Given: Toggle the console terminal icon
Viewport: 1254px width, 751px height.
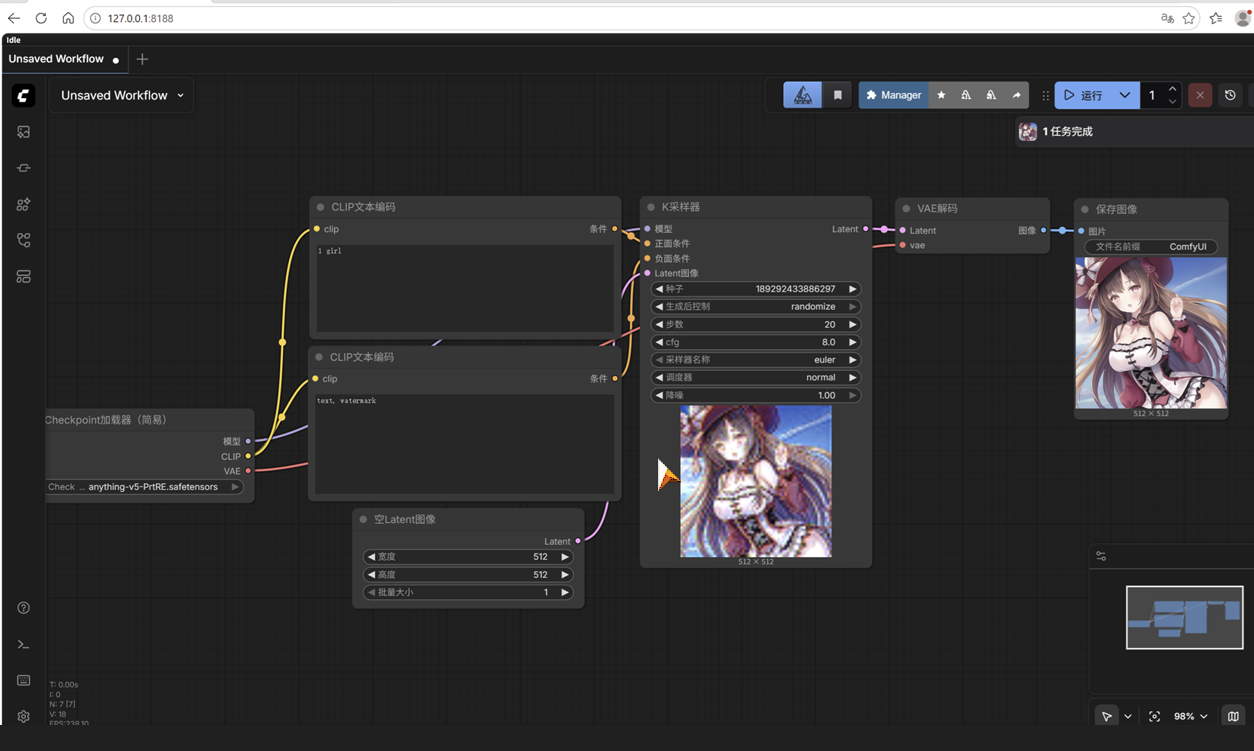Looking at the screenshot, I should [23, 644].
